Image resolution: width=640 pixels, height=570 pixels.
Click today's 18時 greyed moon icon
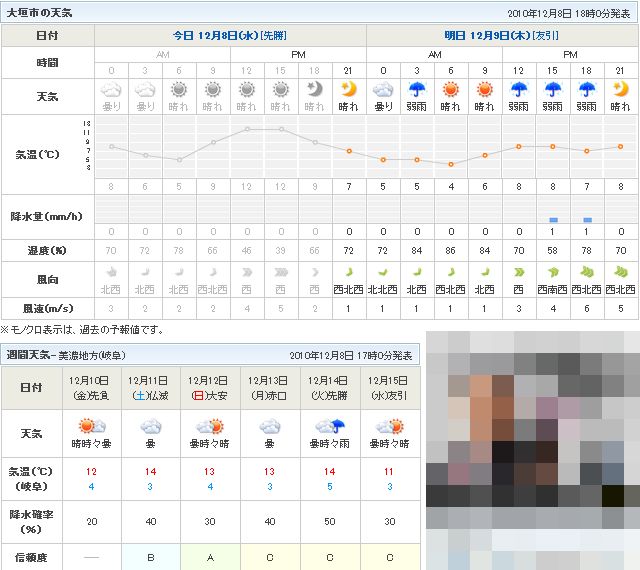pos(315,89)
